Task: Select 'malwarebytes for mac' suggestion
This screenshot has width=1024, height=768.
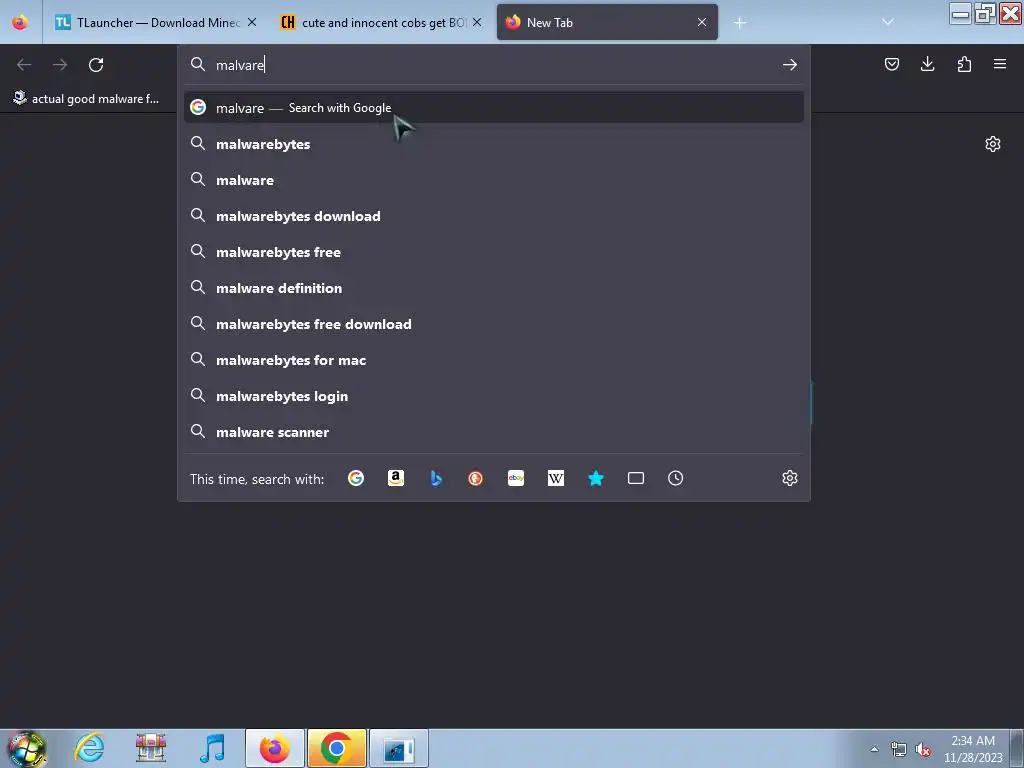Action: [494, 360]
